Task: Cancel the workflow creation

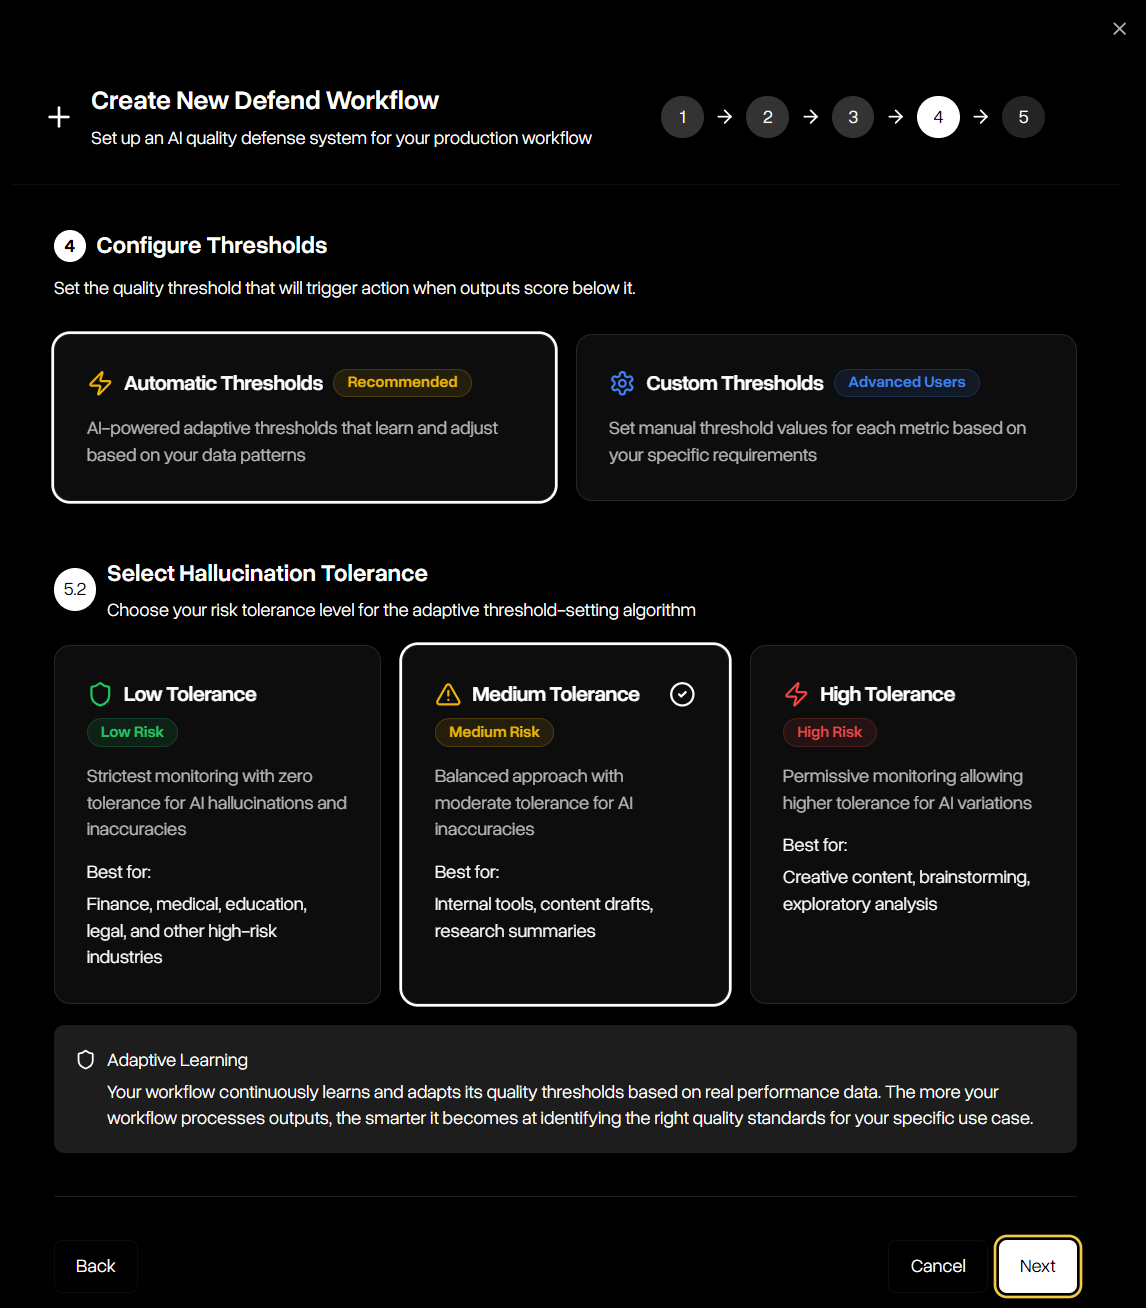Action: pyautogui.click(x=937, y=1266)
